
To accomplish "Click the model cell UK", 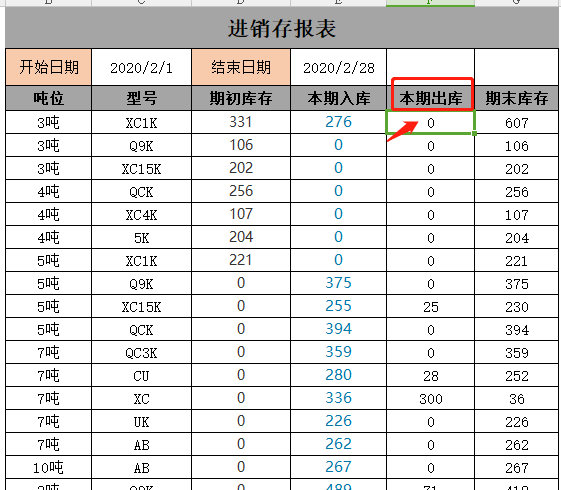I will [x=141, y=421].
